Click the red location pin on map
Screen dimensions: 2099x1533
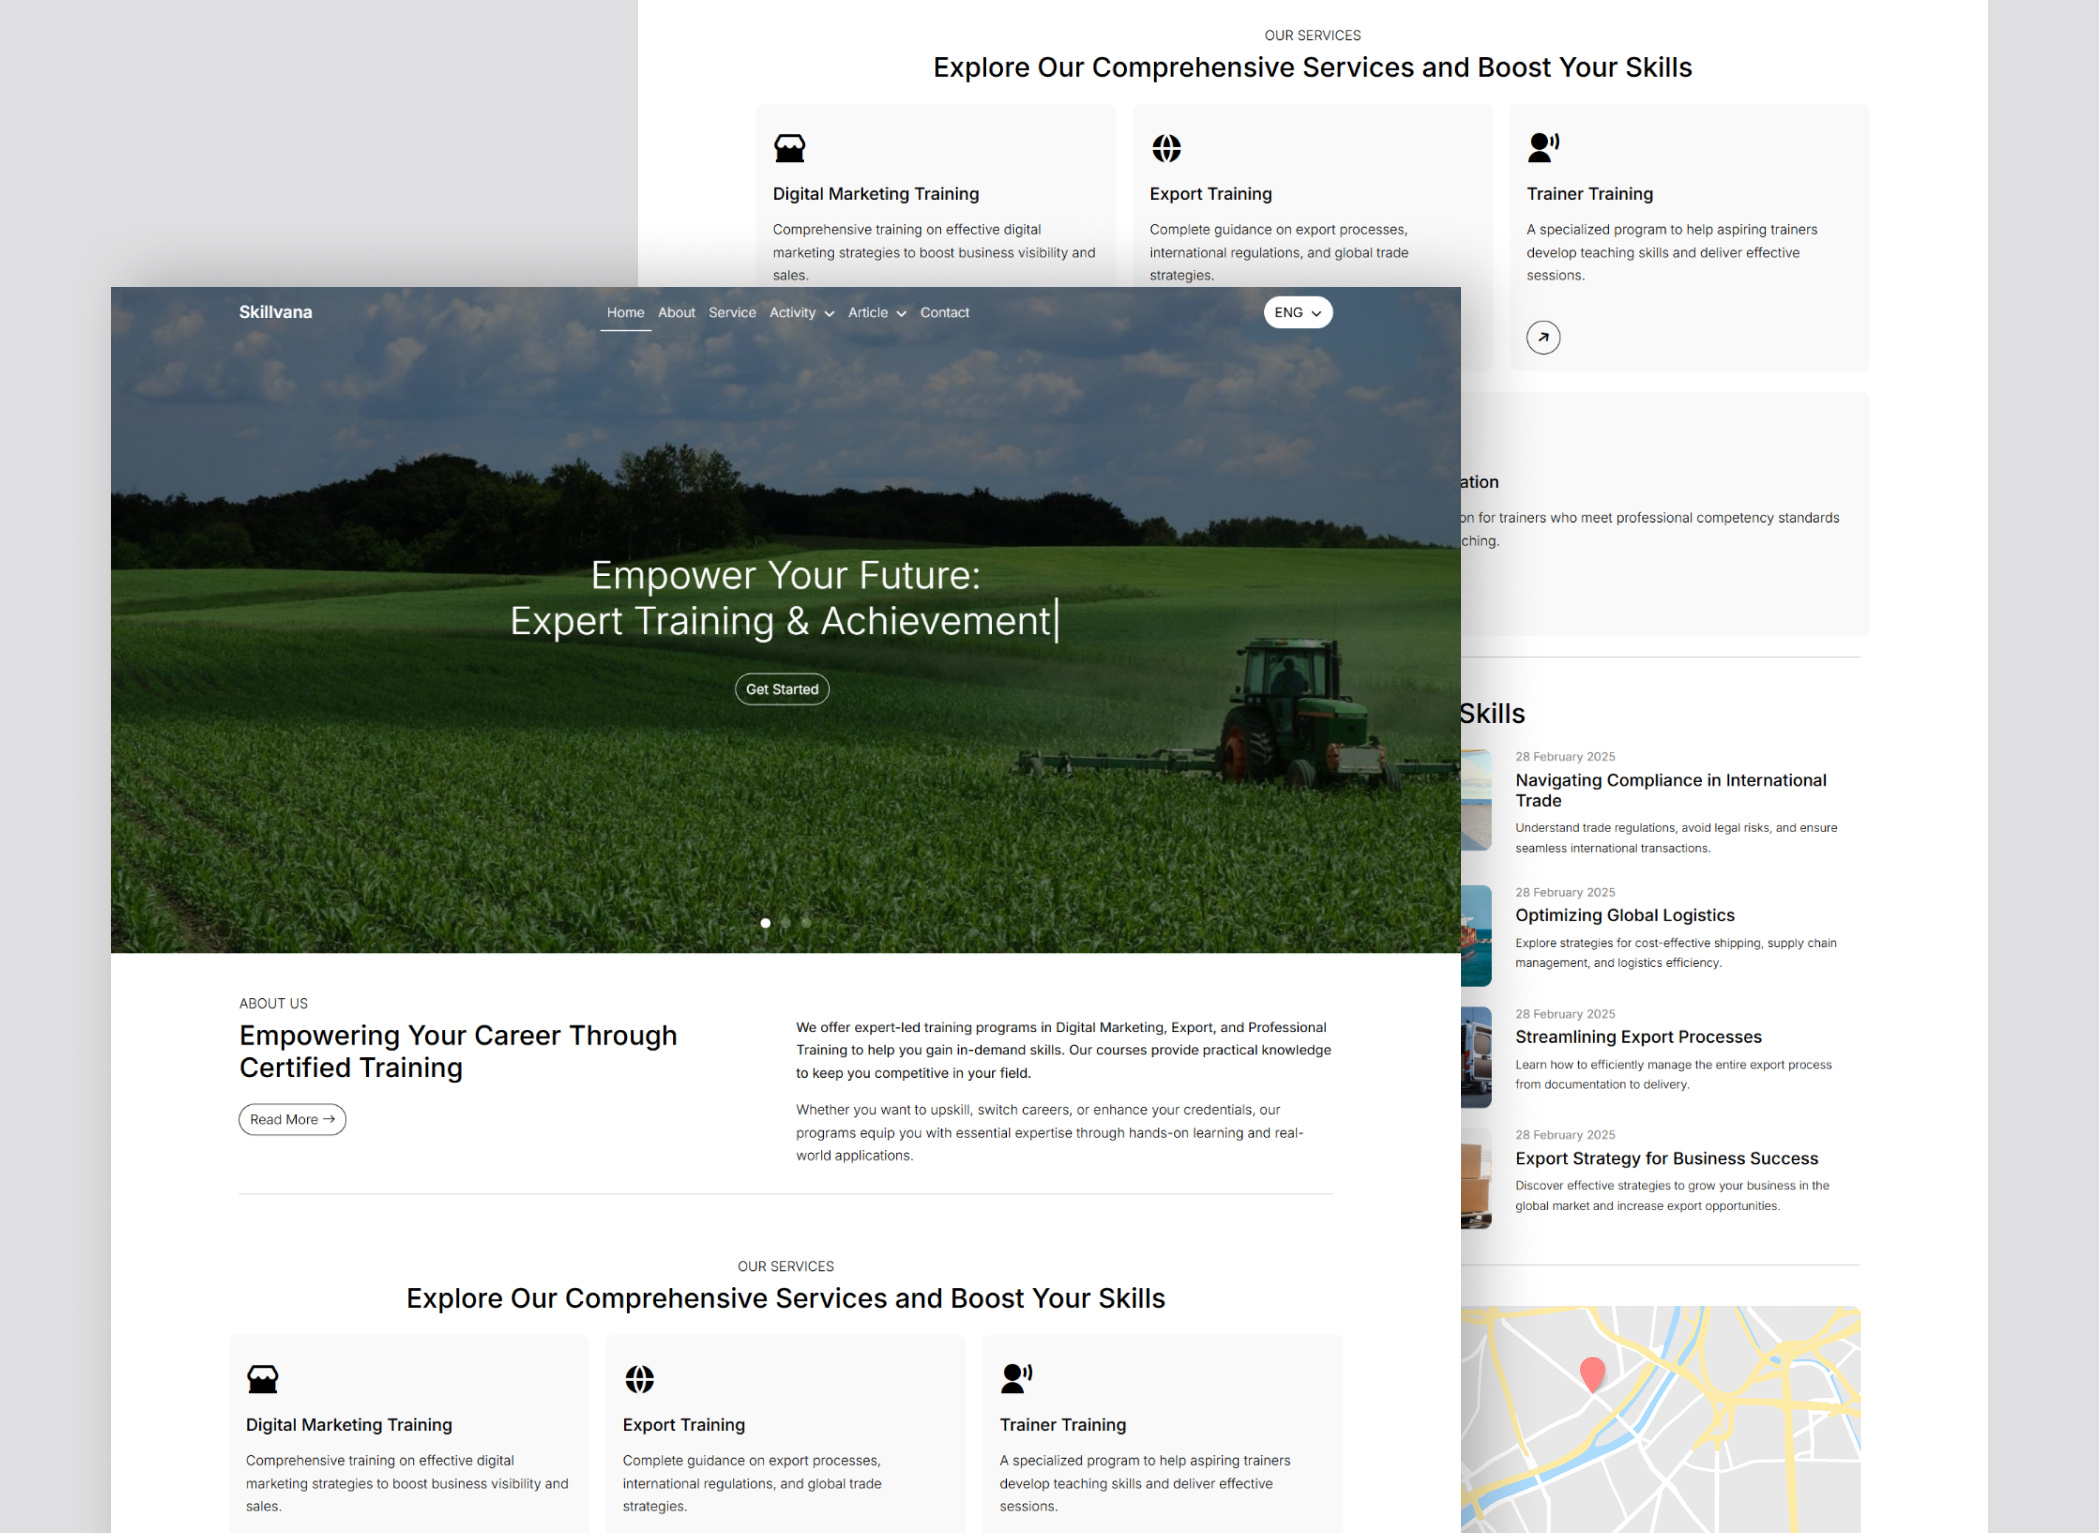pyautogui.click(x=1591, y=1373)
